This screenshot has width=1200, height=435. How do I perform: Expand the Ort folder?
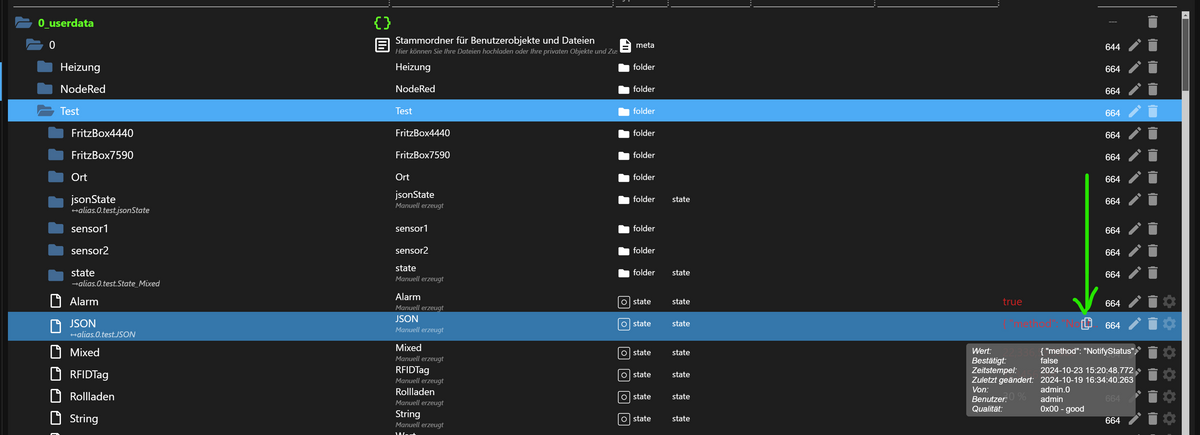55,178
